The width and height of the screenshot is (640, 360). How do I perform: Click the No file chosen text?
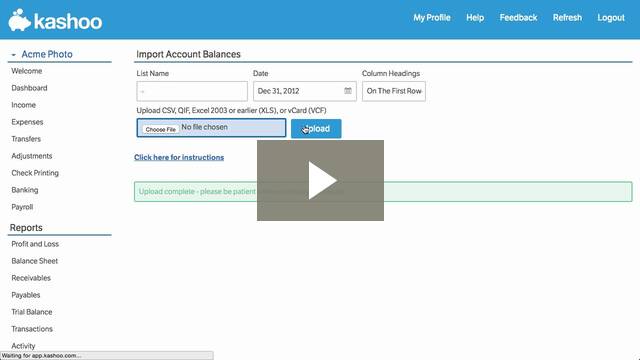[204, 127]
